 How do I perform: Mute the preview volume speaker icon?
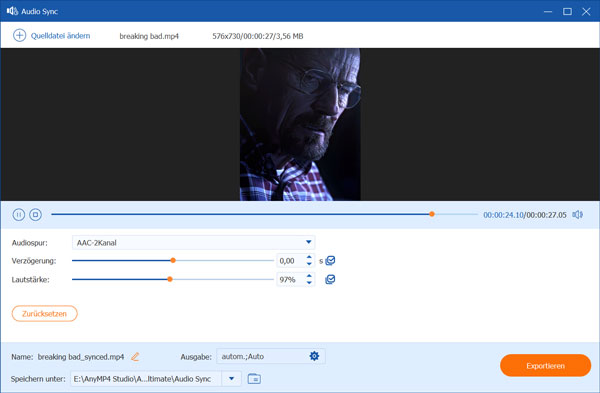point(578,215)
